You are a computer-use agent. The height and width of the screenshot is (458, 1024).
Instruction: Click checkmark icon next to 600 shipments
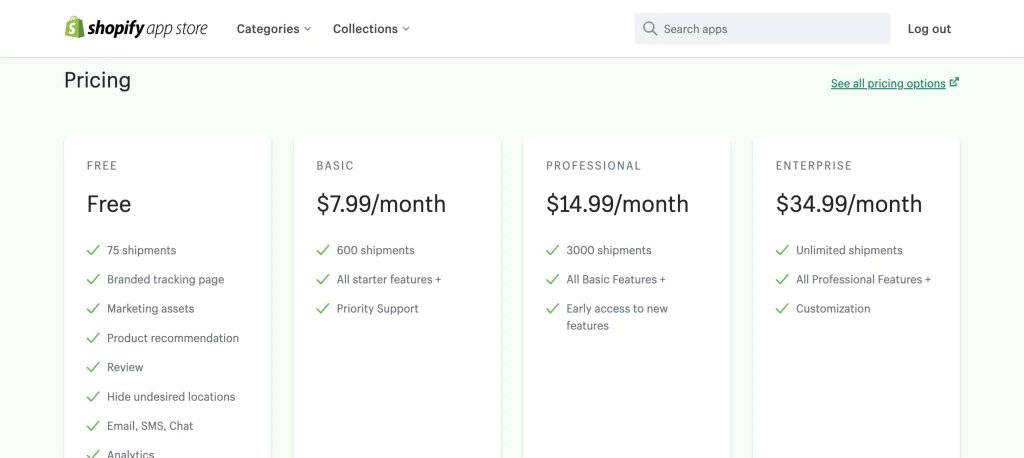click(323, 250)
